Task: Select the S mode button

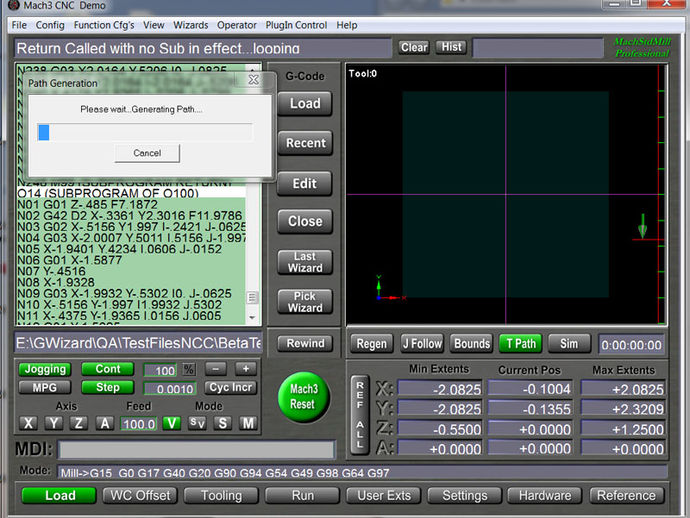Action: tap(223, 423)
